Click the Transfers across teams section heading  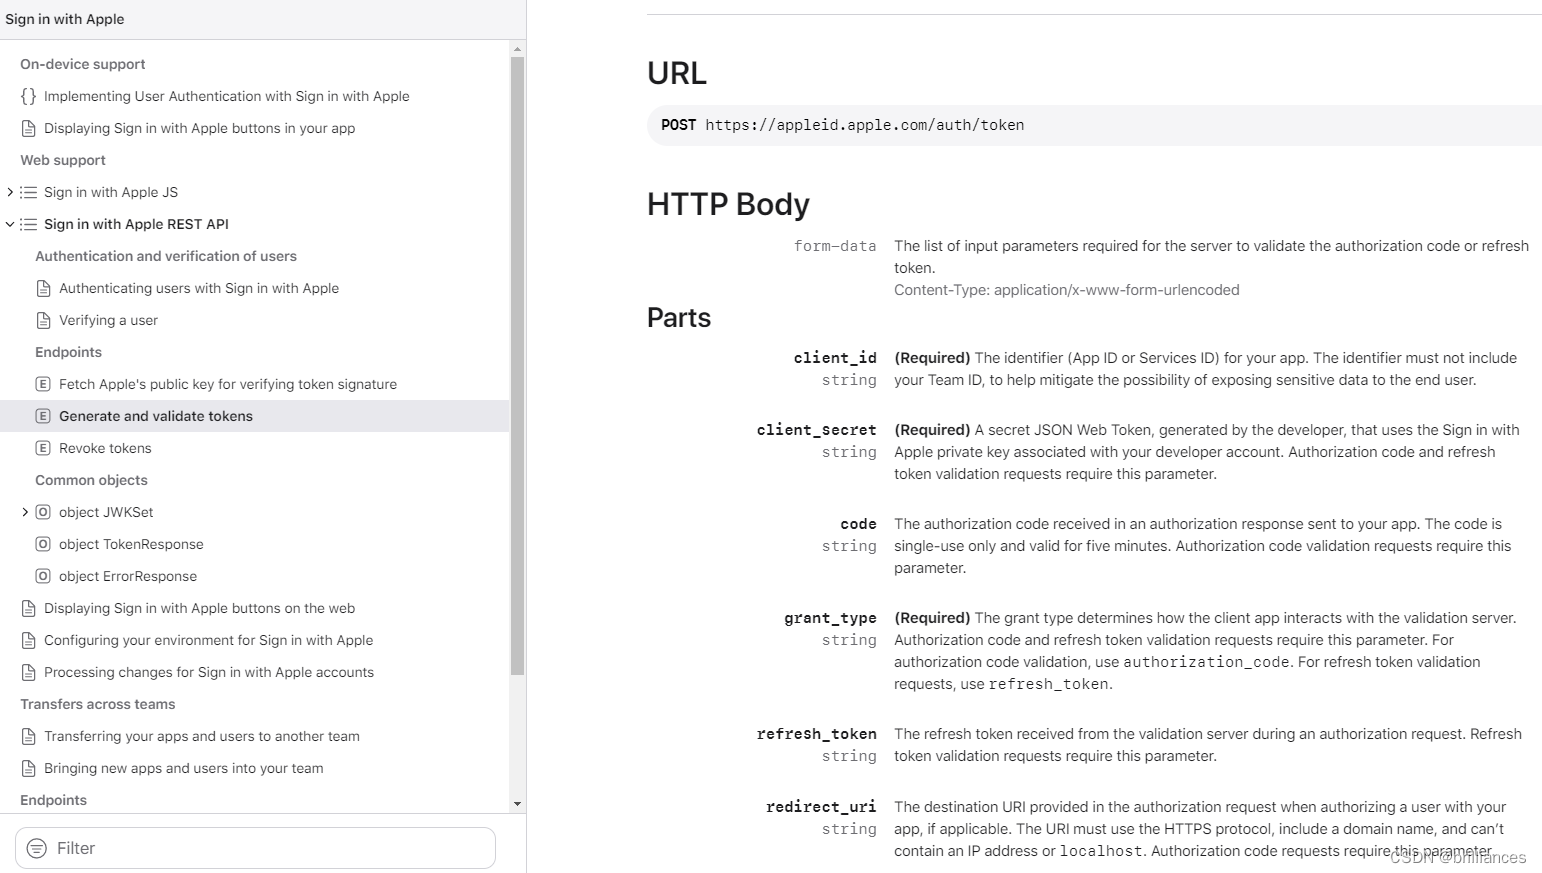[97, 704]
